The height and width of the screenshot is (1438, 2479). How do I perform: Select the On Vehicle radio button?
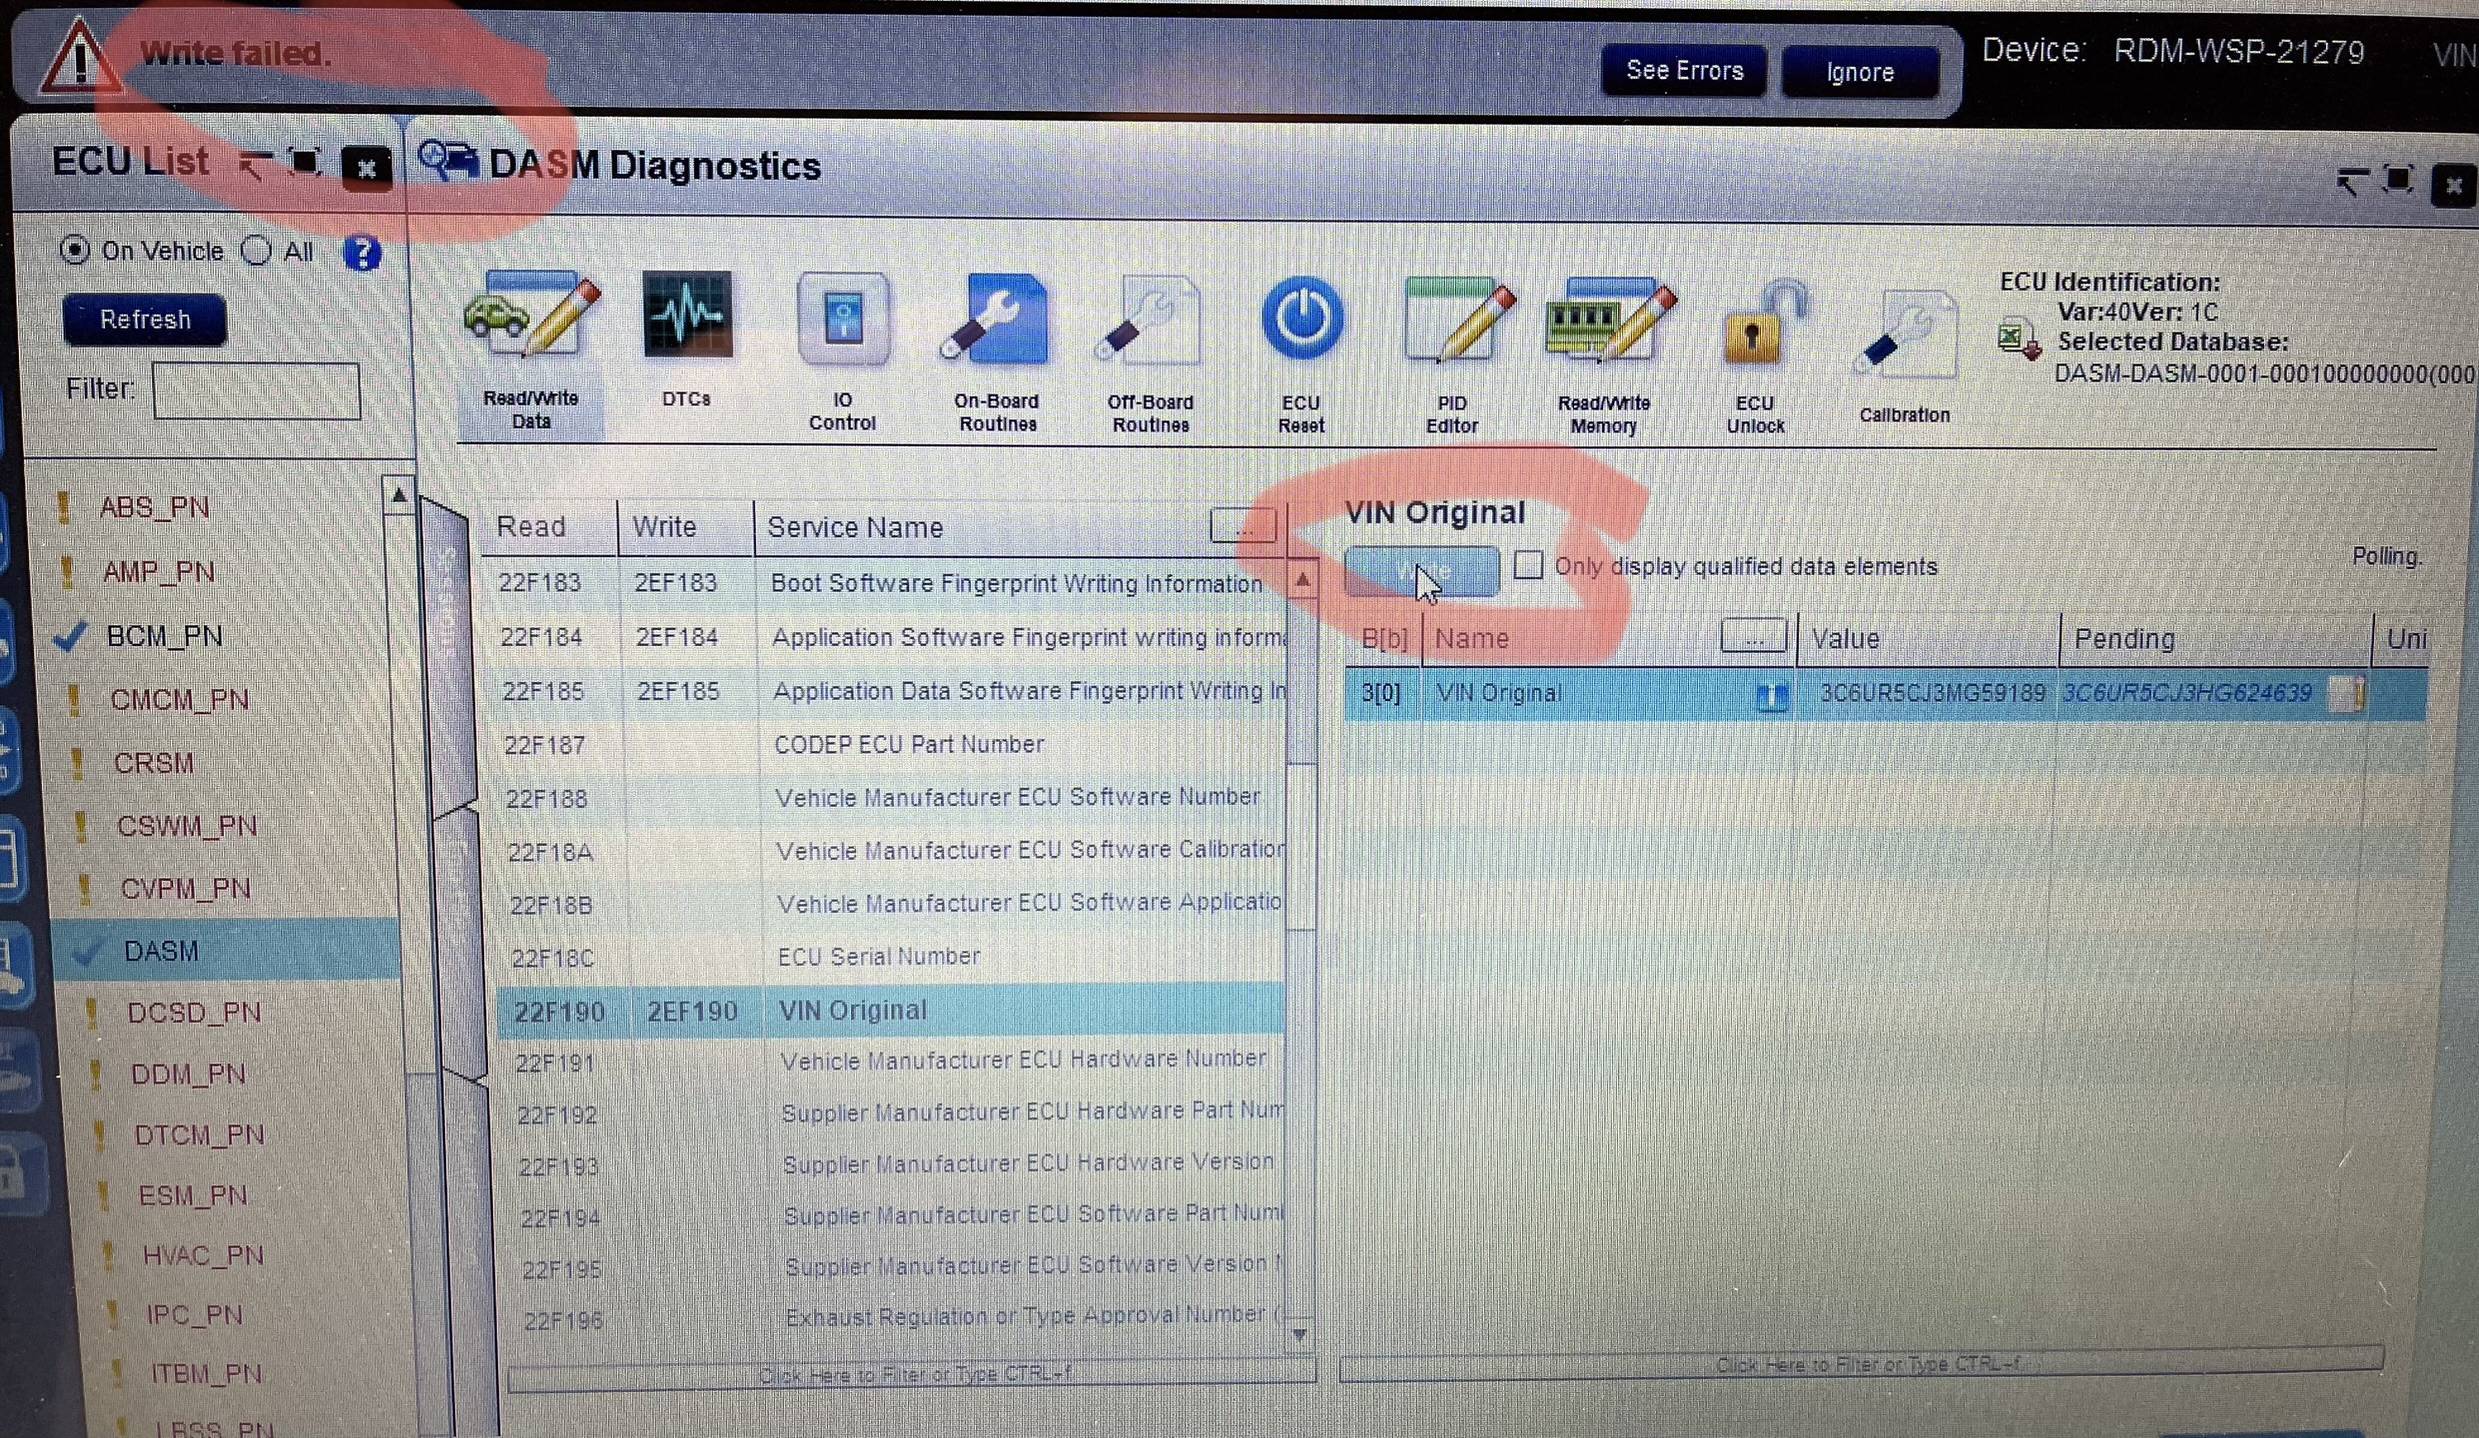coord(75,249)
